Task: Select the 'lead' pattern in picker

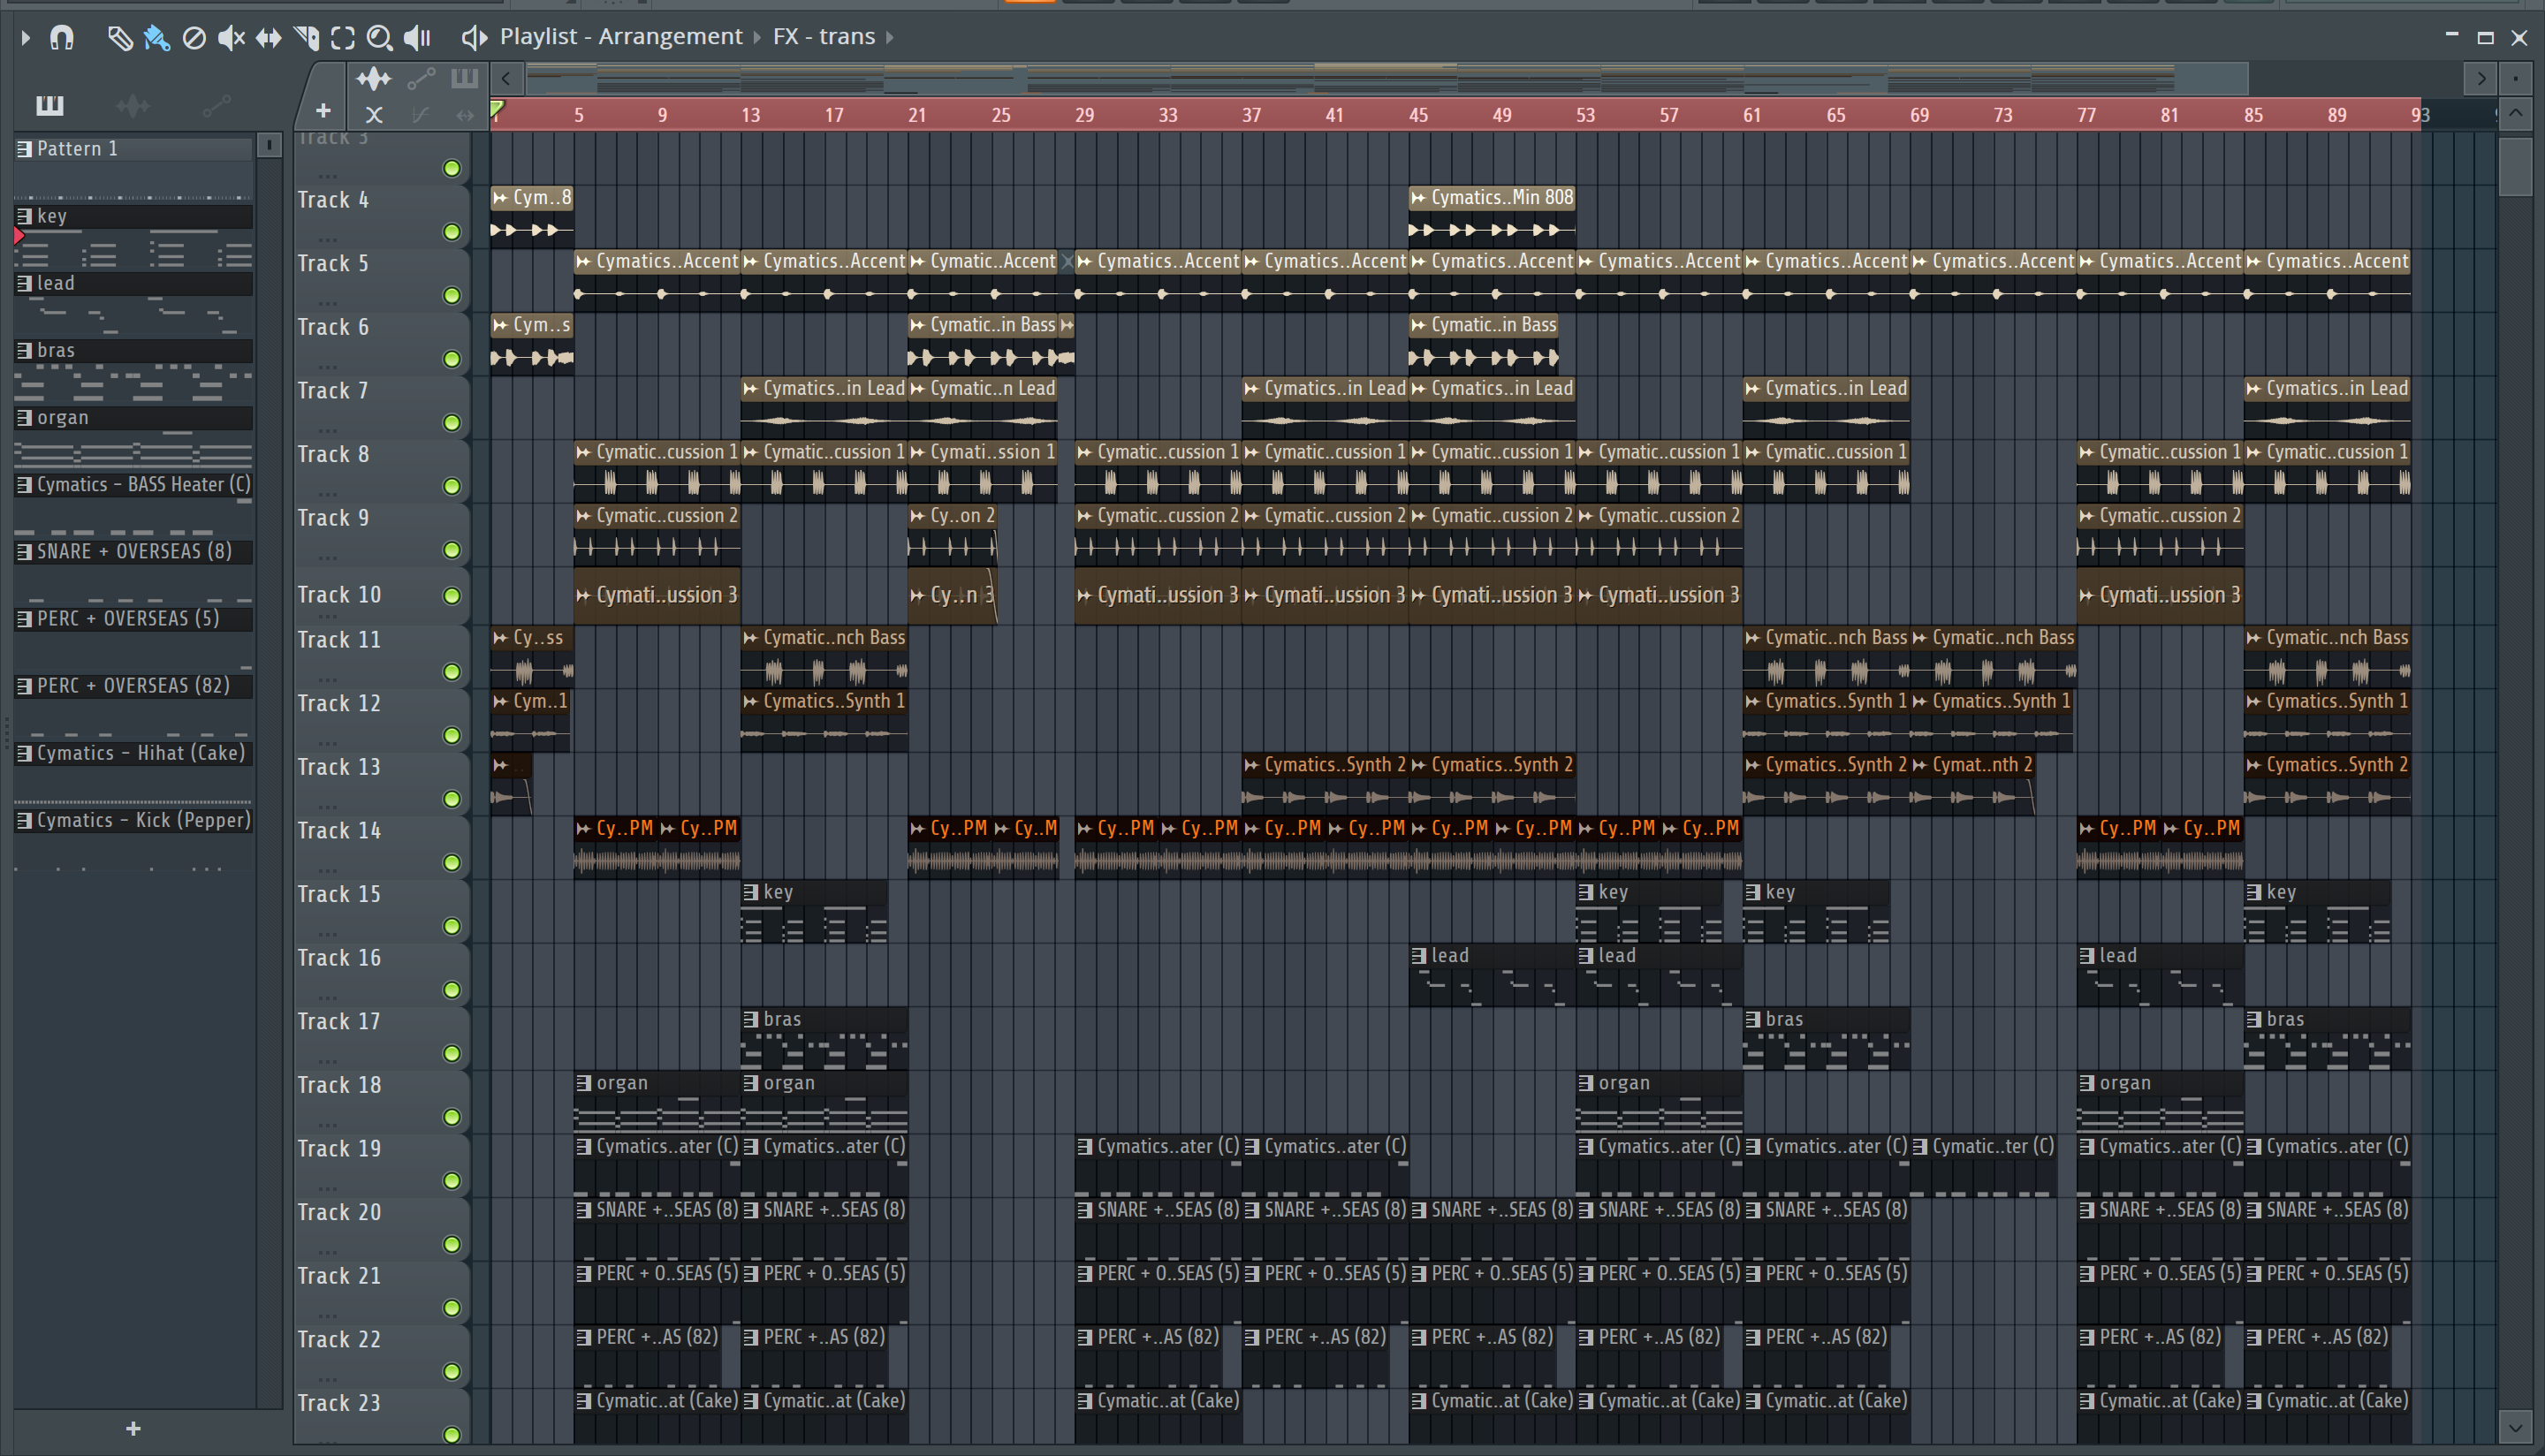Action: (134, 283)
